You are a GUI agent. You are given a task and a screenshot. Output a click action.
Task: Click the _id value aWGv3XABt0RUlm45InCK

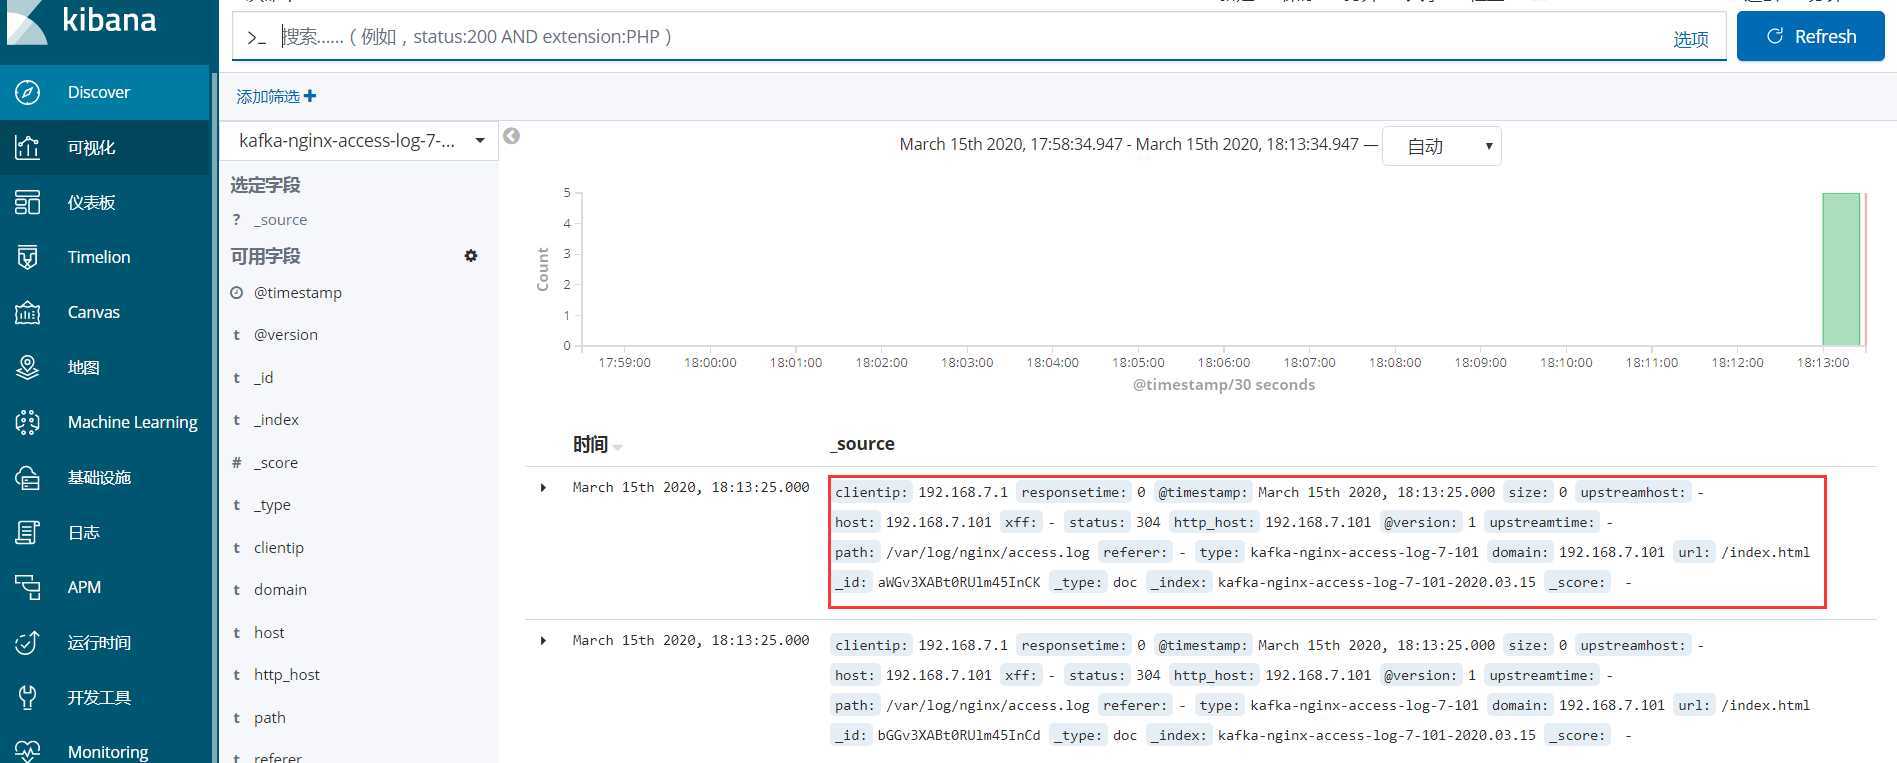coord(959,582)
